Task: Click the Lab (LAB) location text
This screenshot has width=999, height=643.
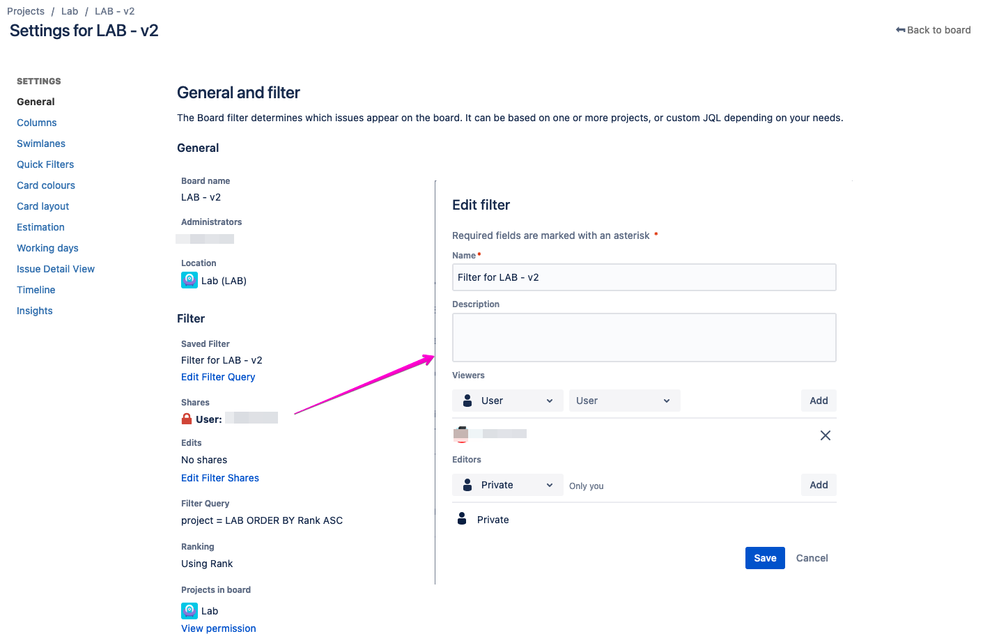Action: coord(224,280)
